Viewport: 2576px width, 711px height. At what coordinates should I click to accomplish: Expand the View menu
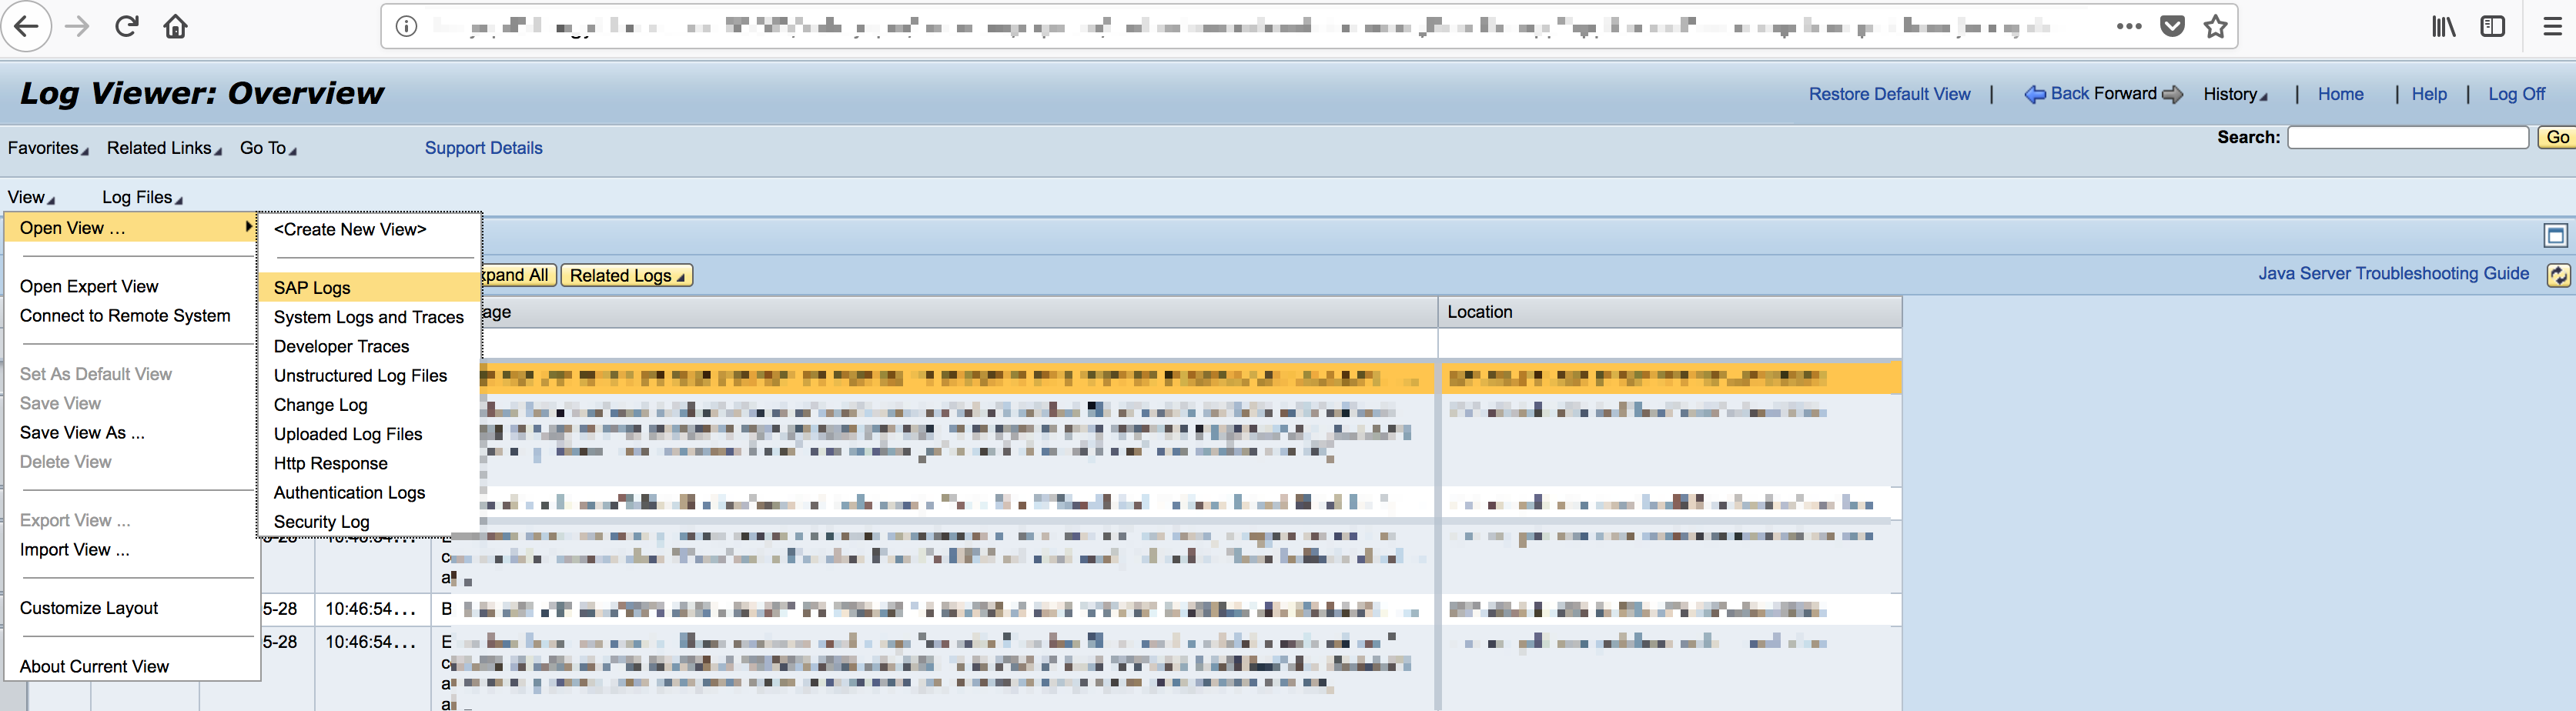[31, 198]
